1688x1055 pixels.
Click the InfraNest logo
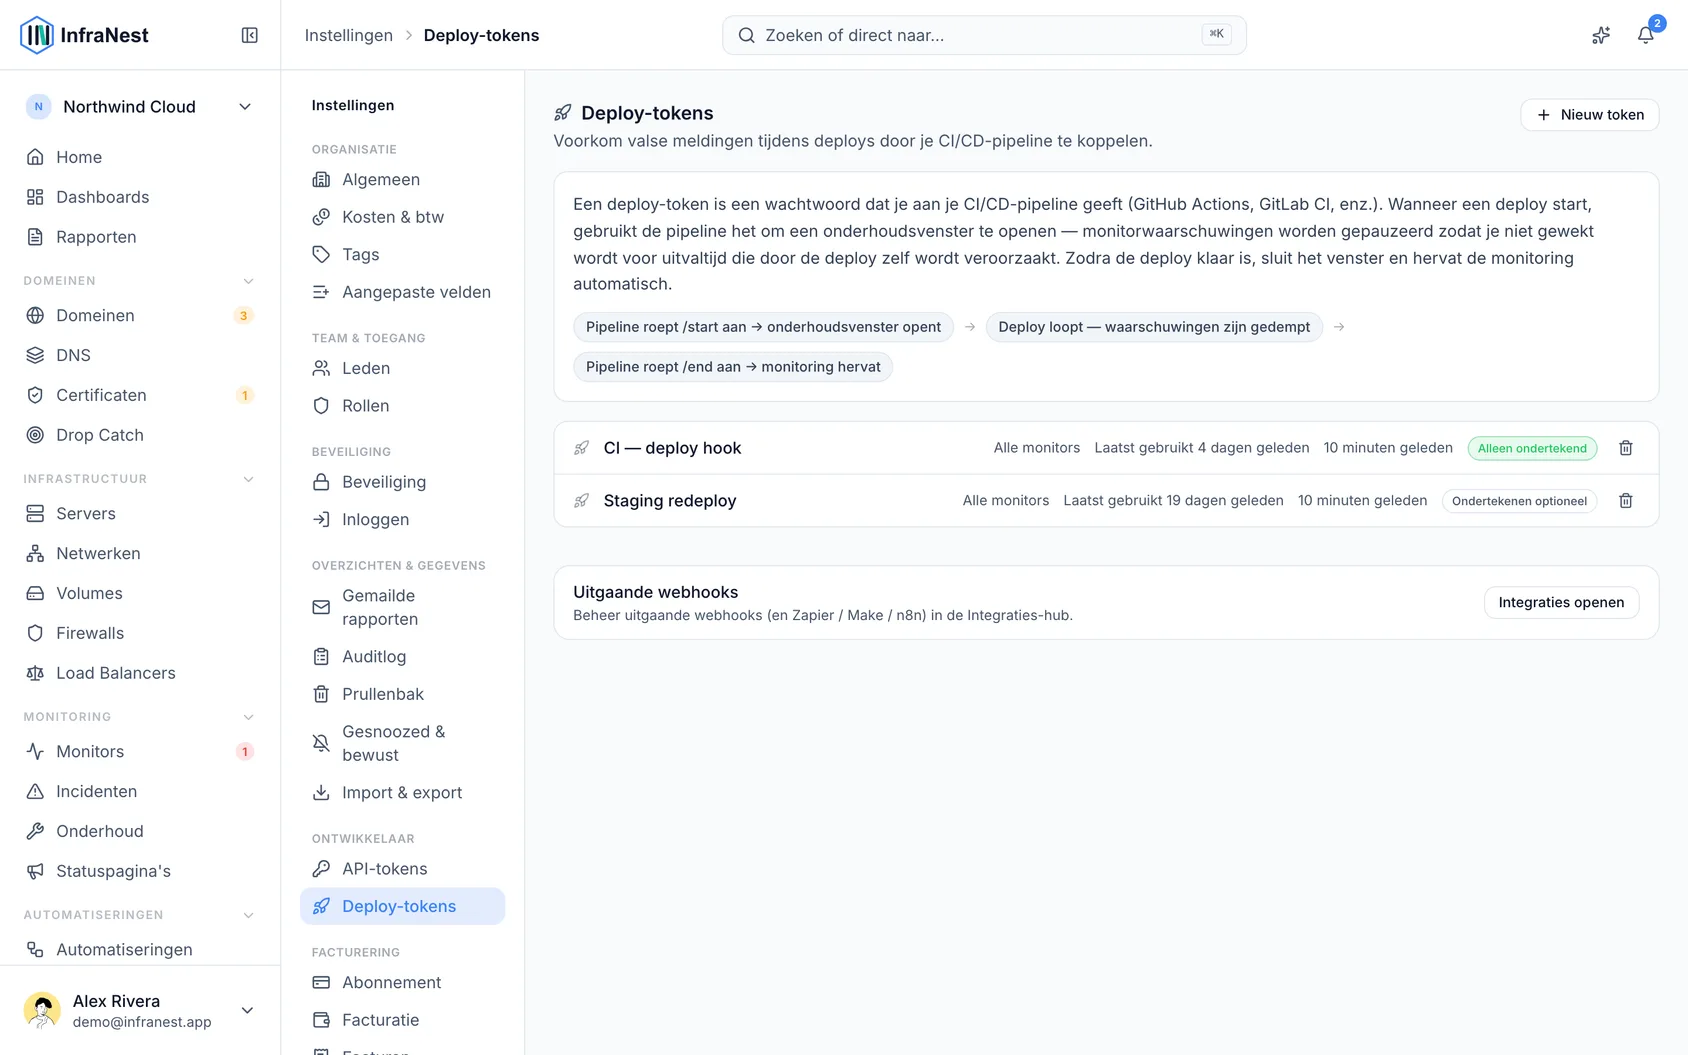coord(85,35)
